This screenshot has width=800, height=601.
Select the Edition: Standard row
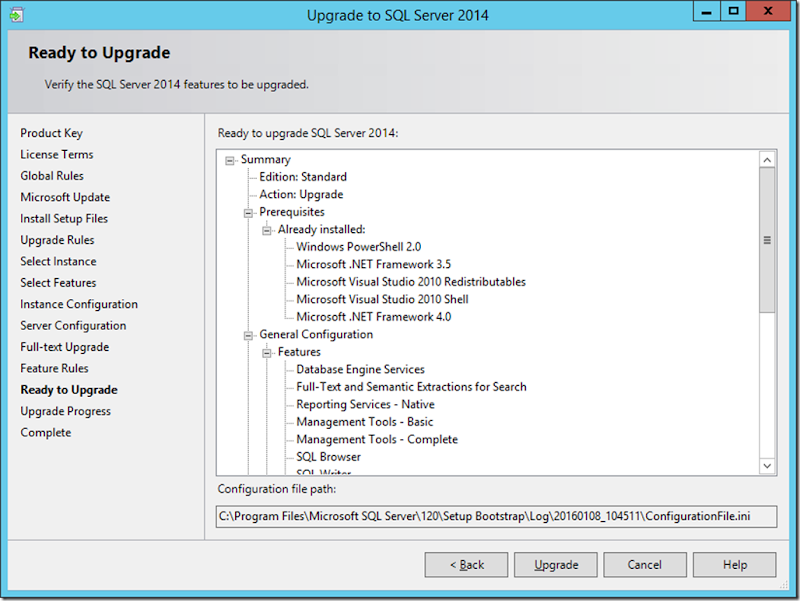point(303,177)
